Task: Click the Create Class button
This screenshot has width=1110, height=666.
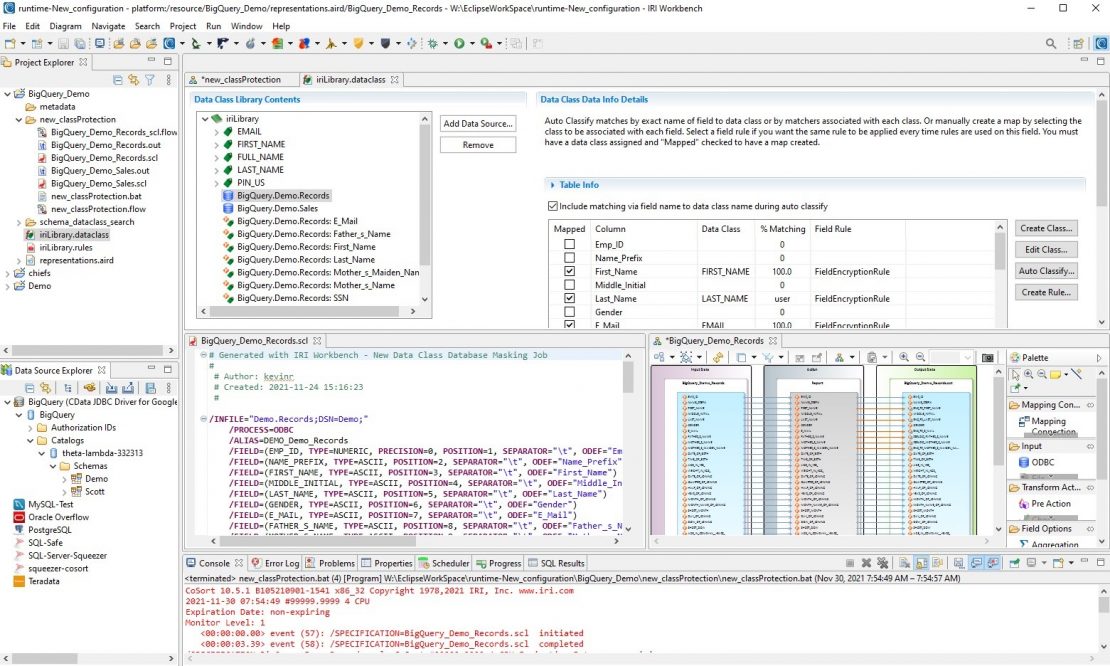Action: coord(1046,229)
